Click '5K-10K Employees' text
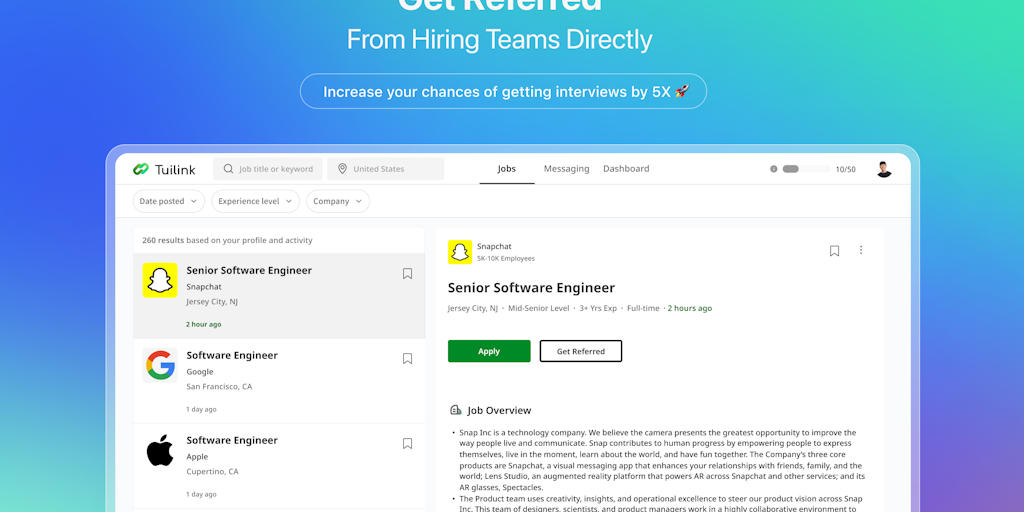 point(505,259)
